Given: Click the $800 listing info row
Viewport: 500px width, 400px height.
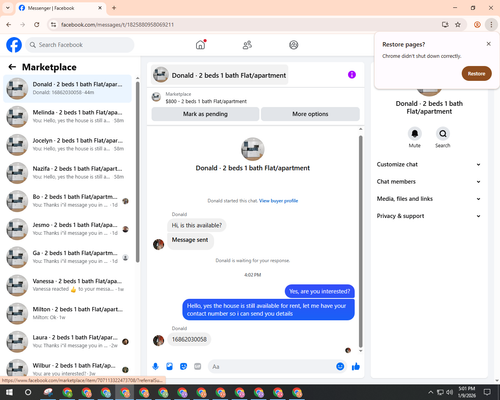Looking at the screenshot, I should (x=256, y=98).
